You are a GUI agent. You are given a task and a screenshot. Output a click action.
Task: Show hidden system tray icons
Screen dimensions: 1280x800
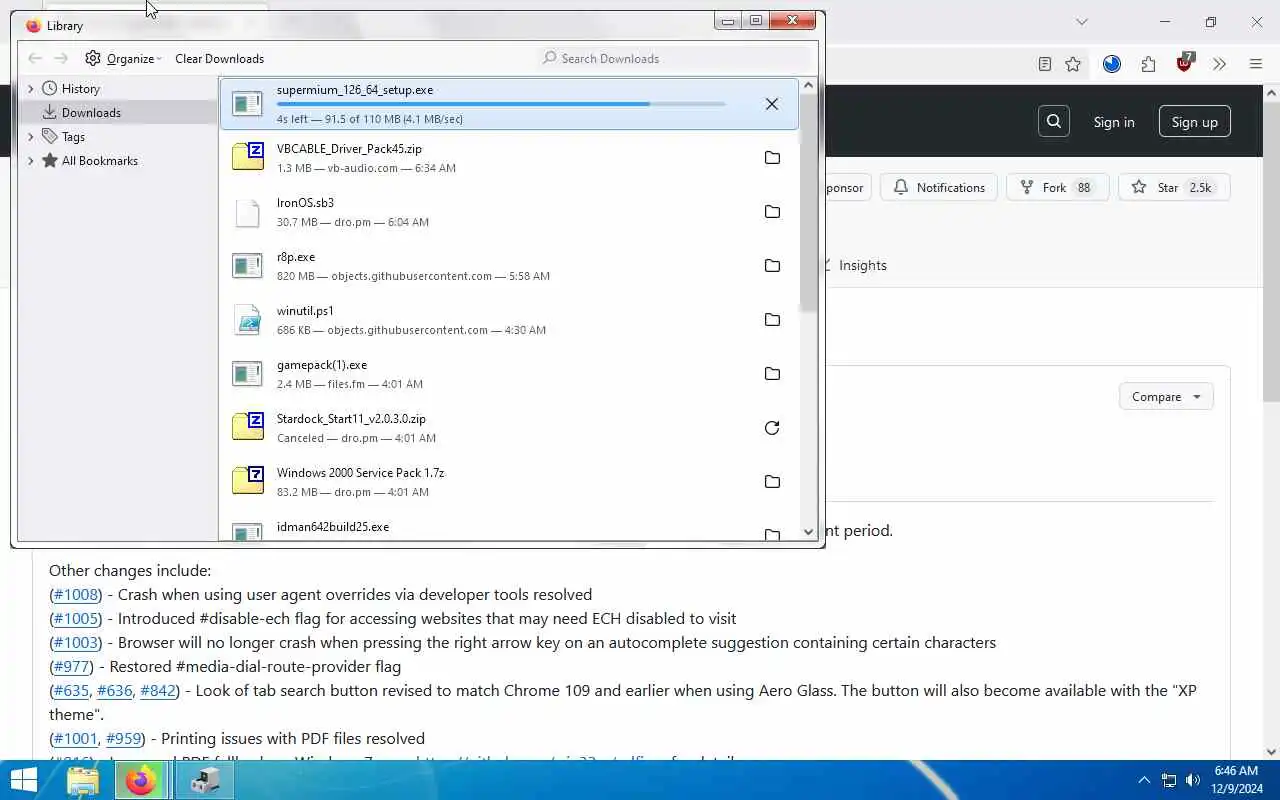pyautogui.click(x=1144, y=780)
